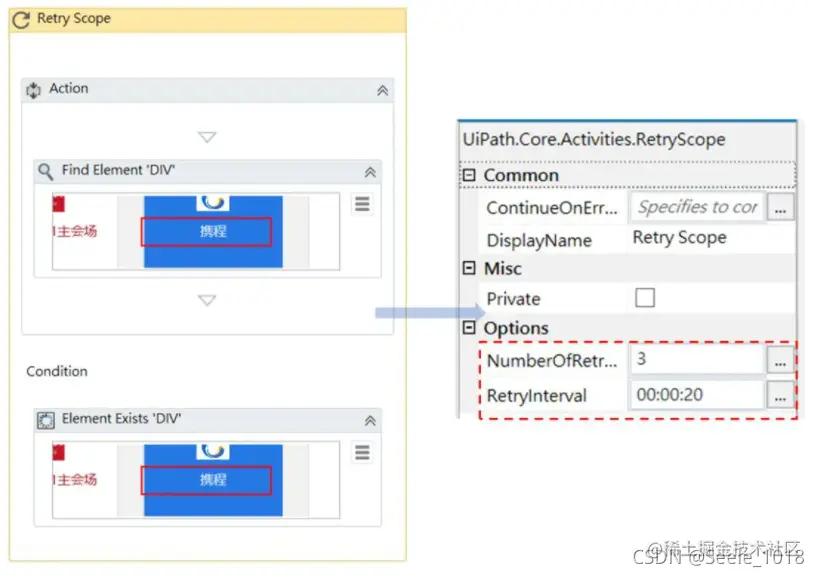Open the Element Exists hamburger options menu
The image size is (819, 577).
pos(362,452)
